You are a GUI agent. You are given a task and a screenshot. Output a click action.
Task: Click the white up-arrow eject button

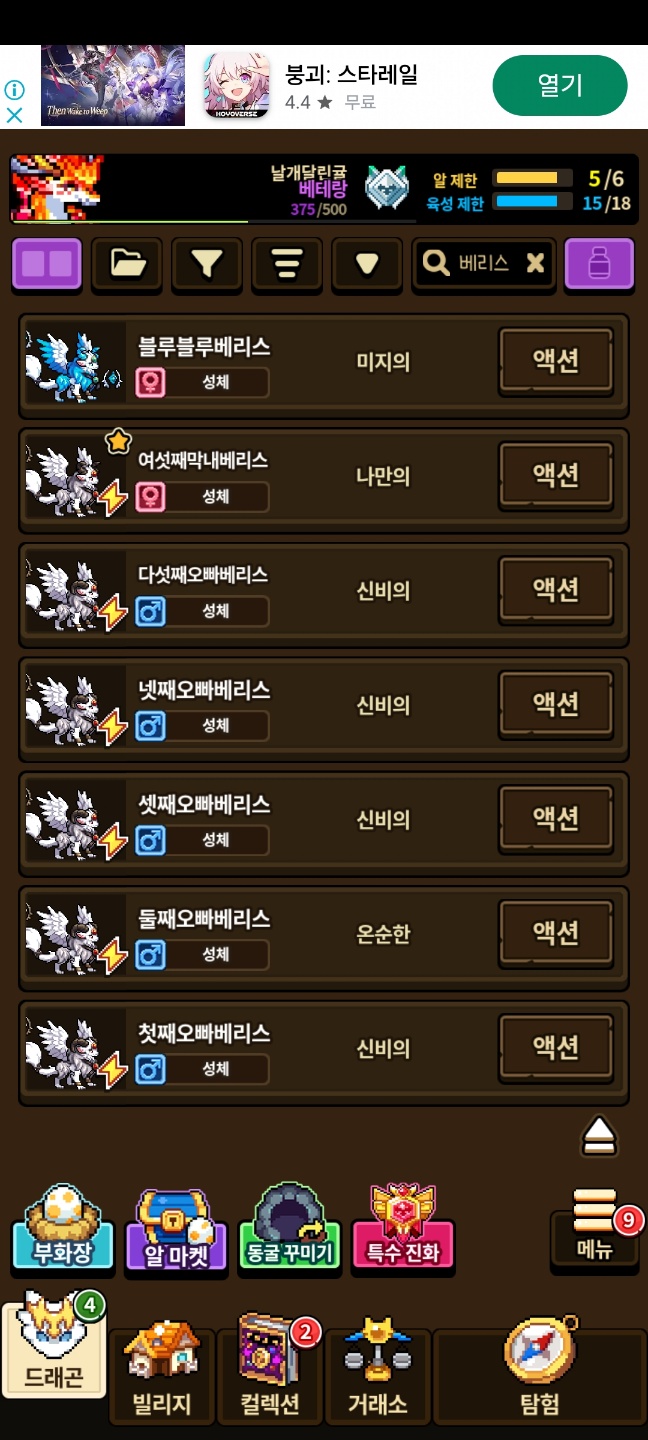pyautogui.click(x=599, y=1136)
